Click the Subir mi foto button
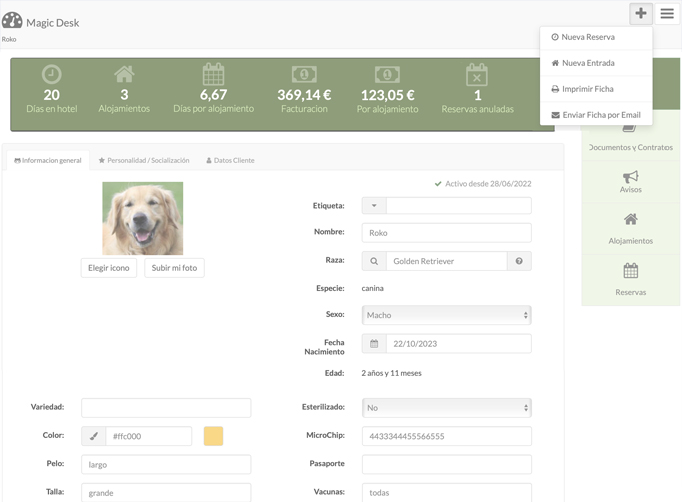 [174, 268]
